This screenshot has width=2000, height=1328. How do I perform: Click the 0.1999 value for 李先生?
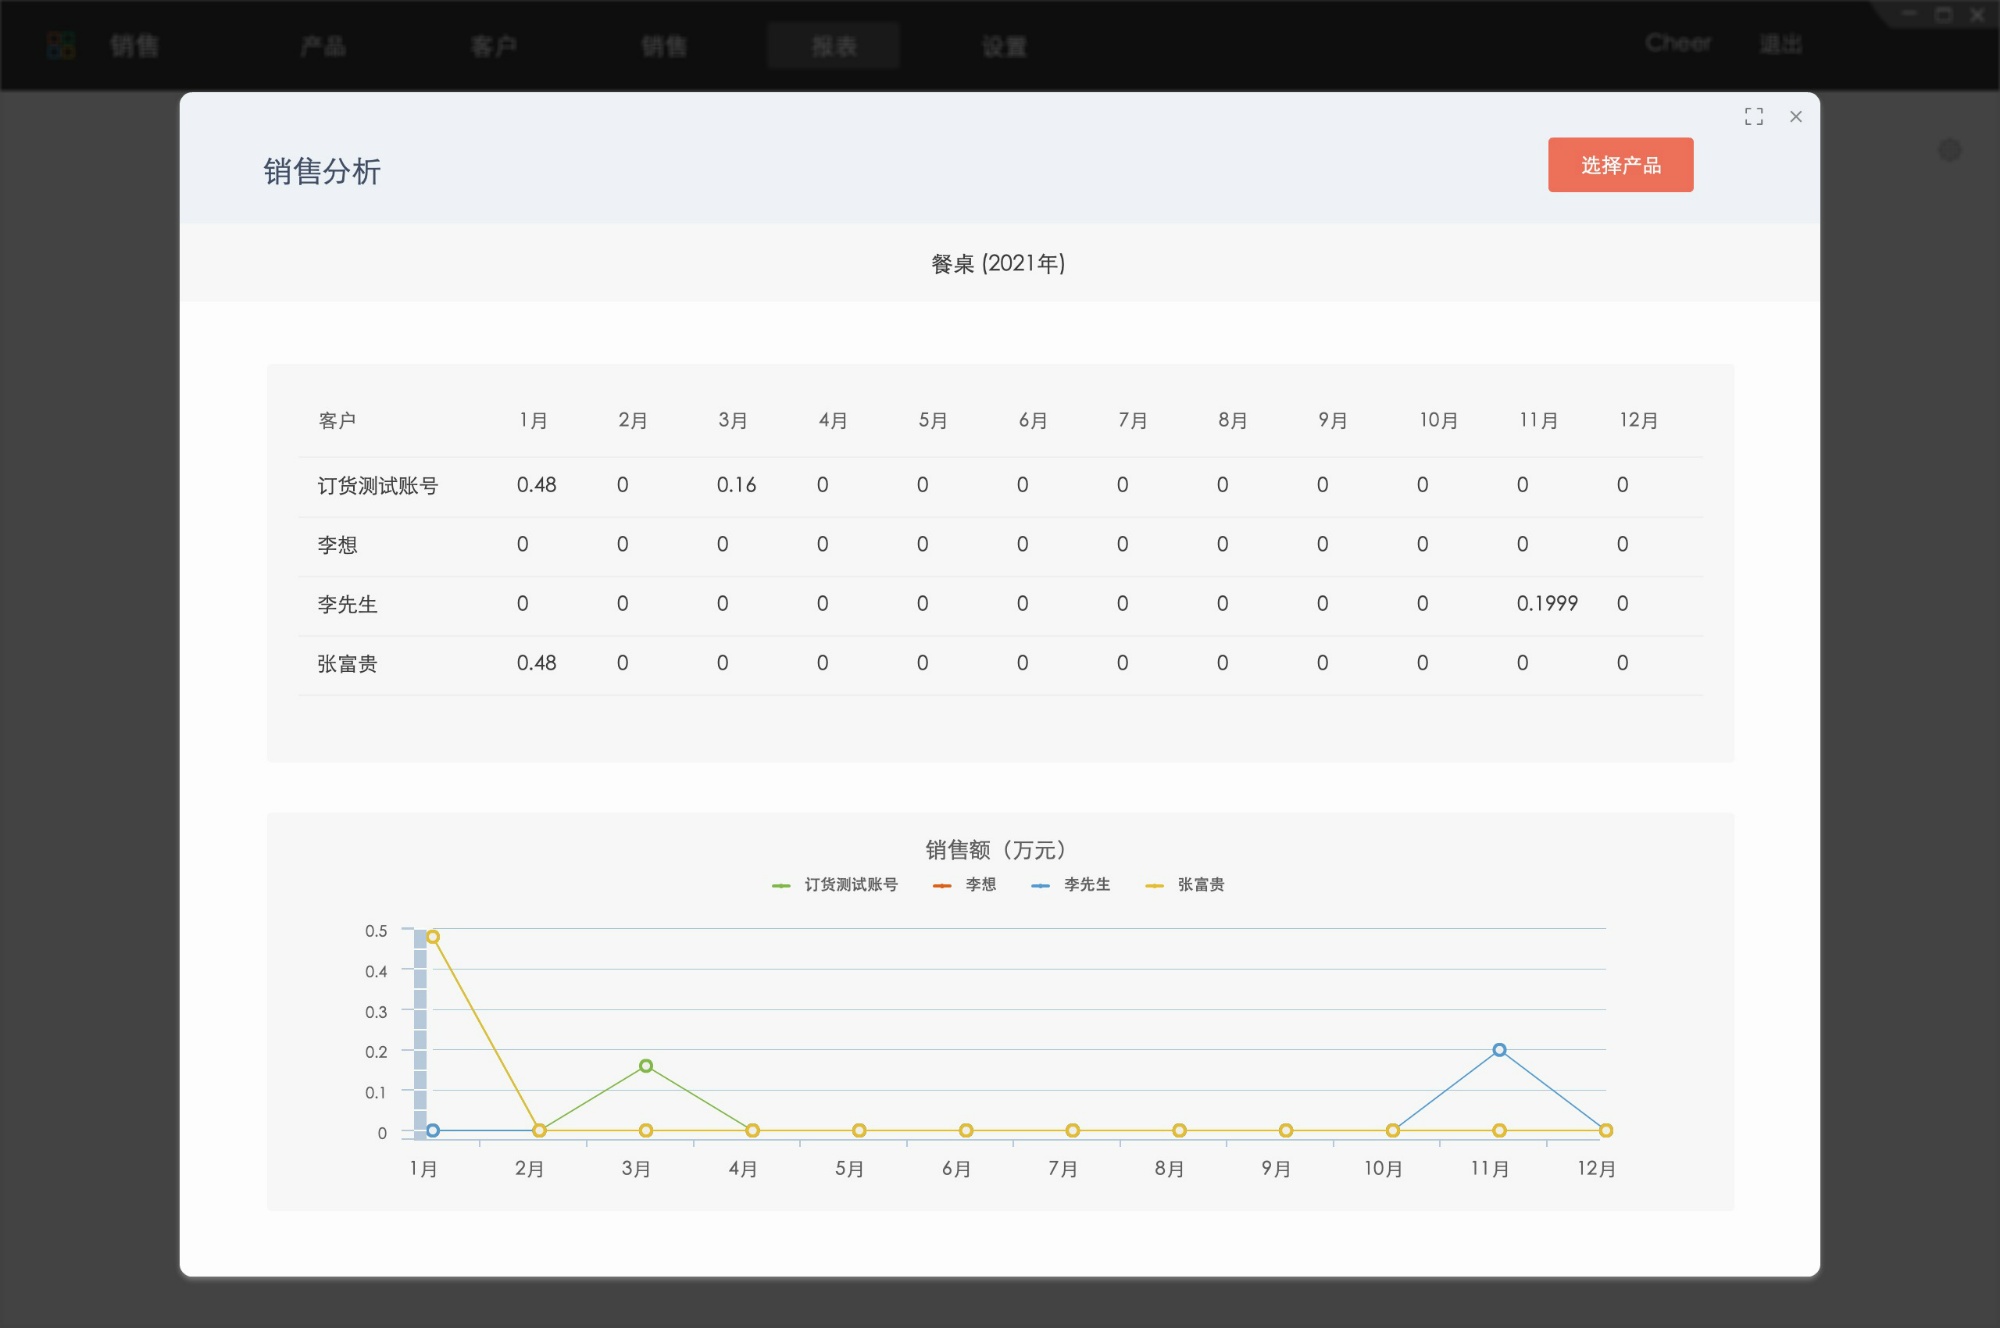pos(1547,603)
